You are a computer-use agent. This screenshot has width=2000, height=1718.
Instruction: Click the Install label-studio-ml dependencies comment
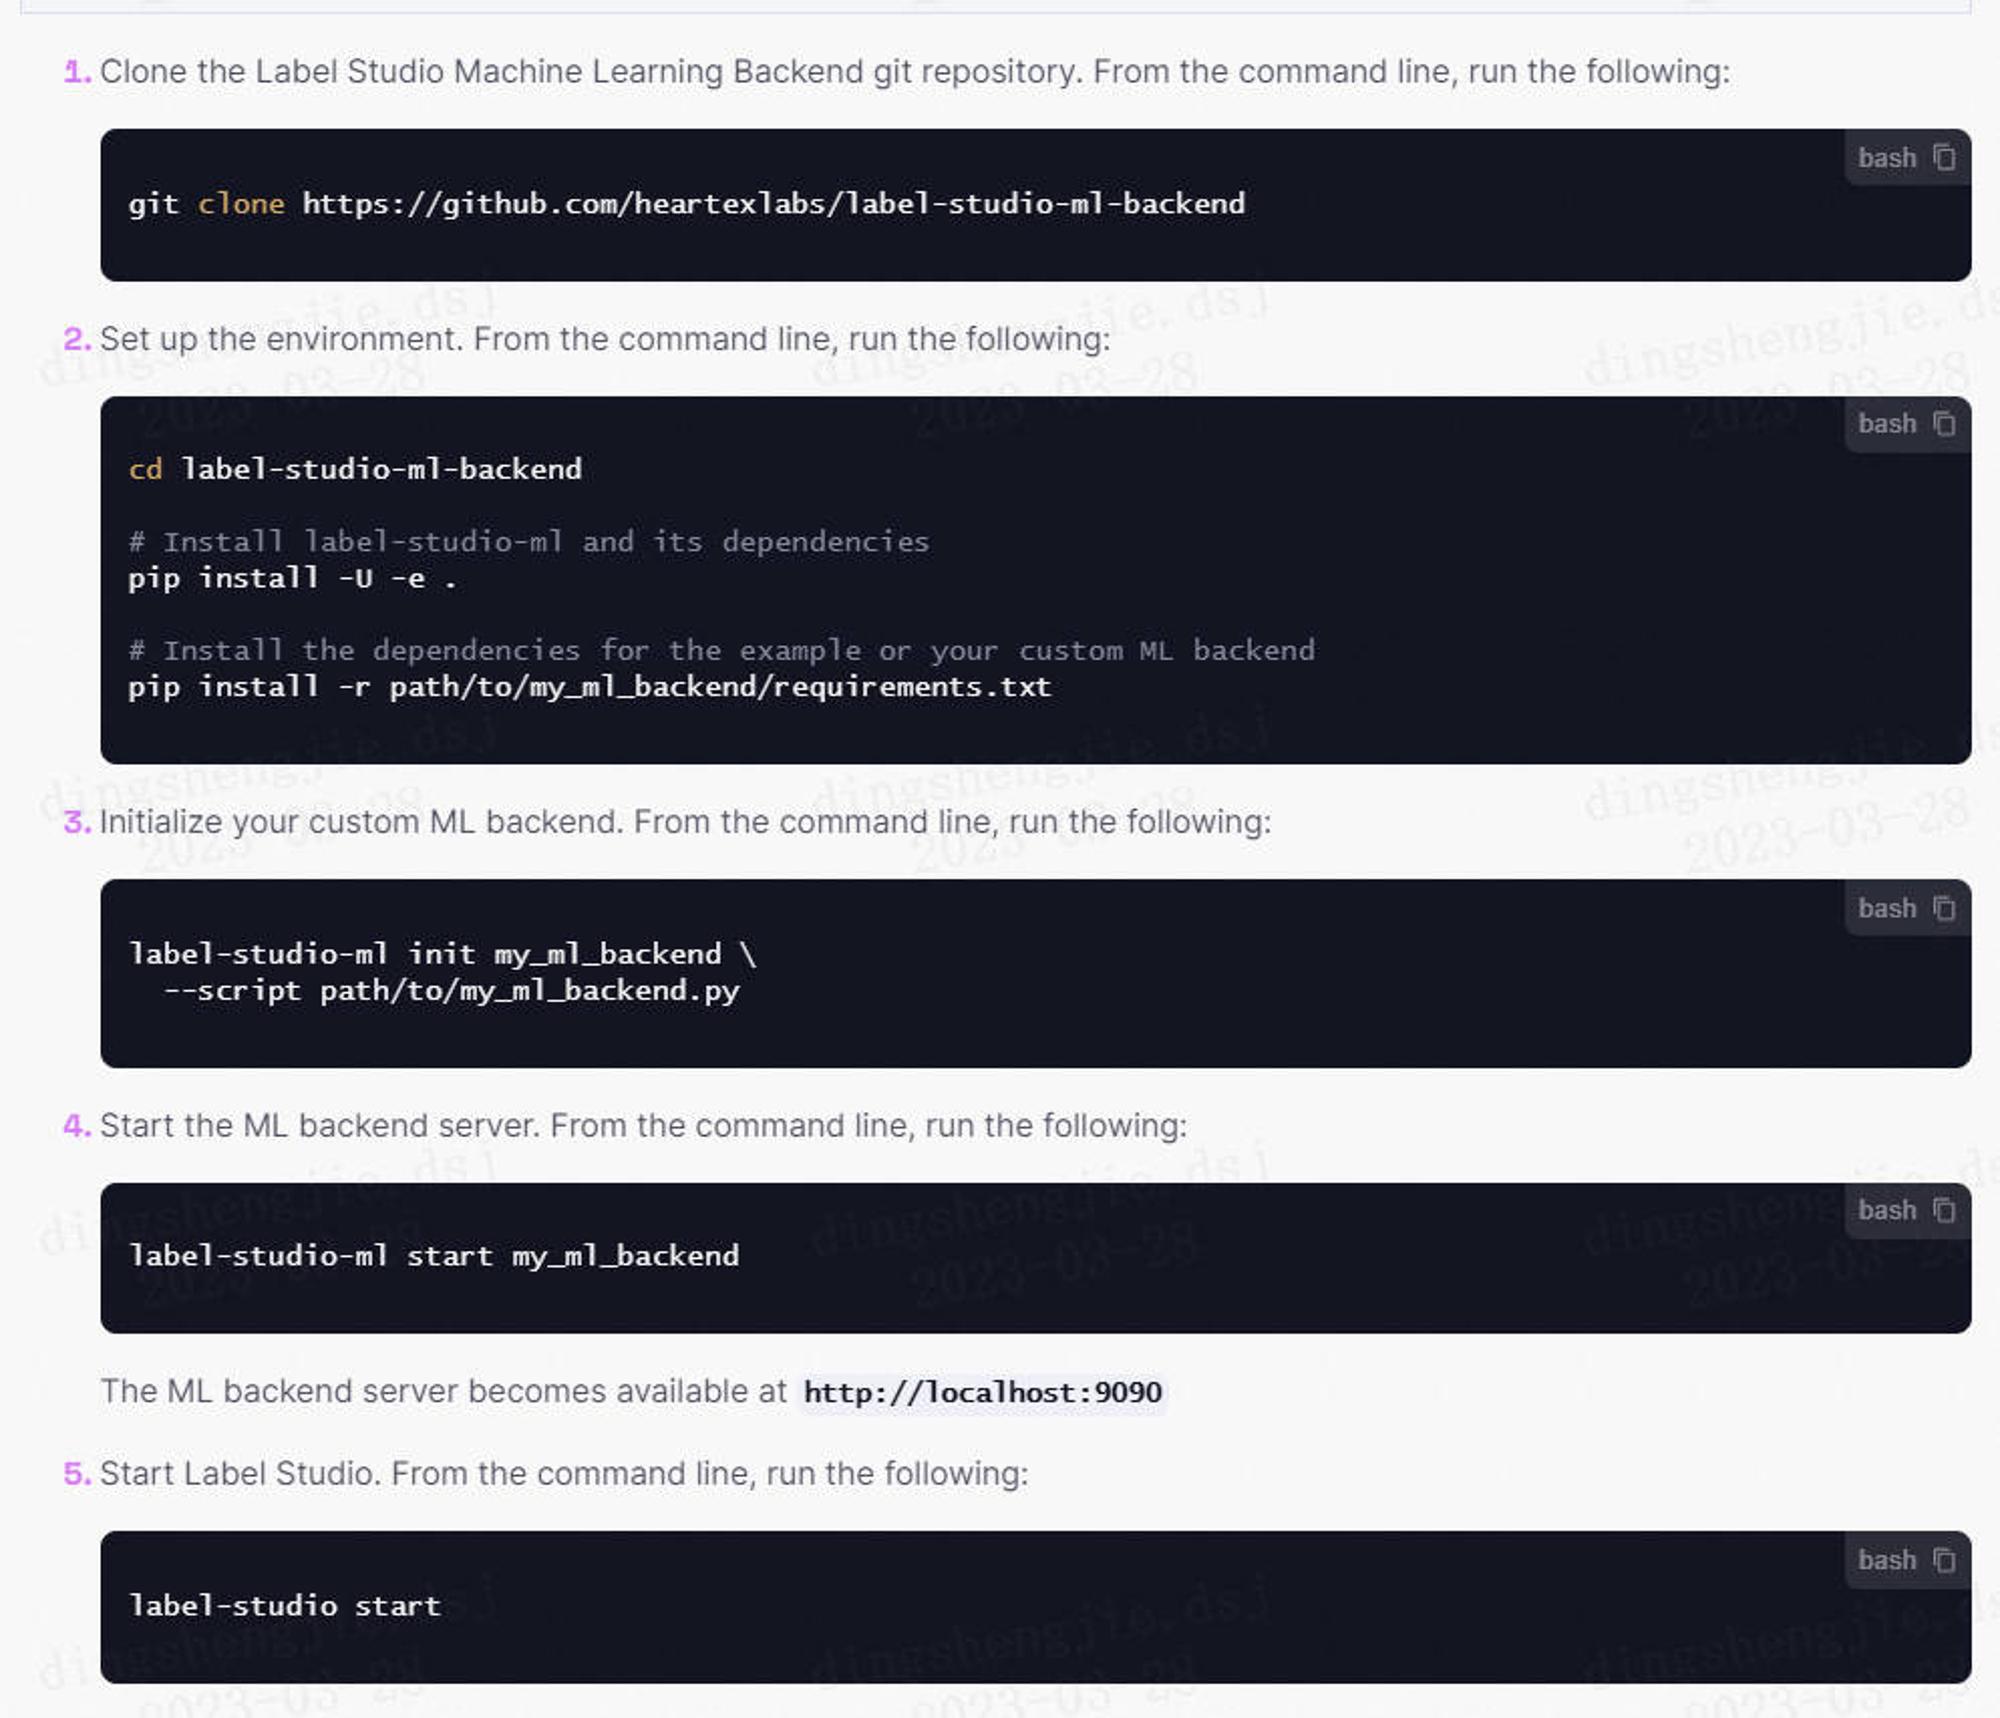[529, 542]
